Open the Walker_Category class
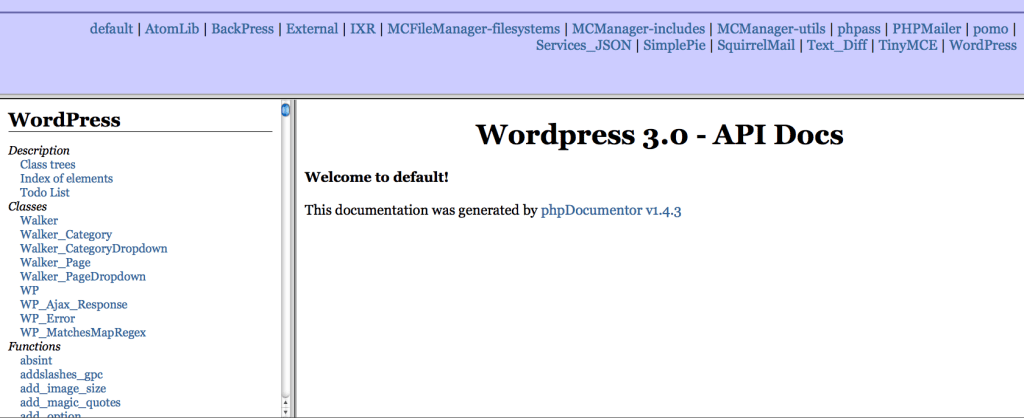The height and width of the screenshot is (418, 1024). 66,234
